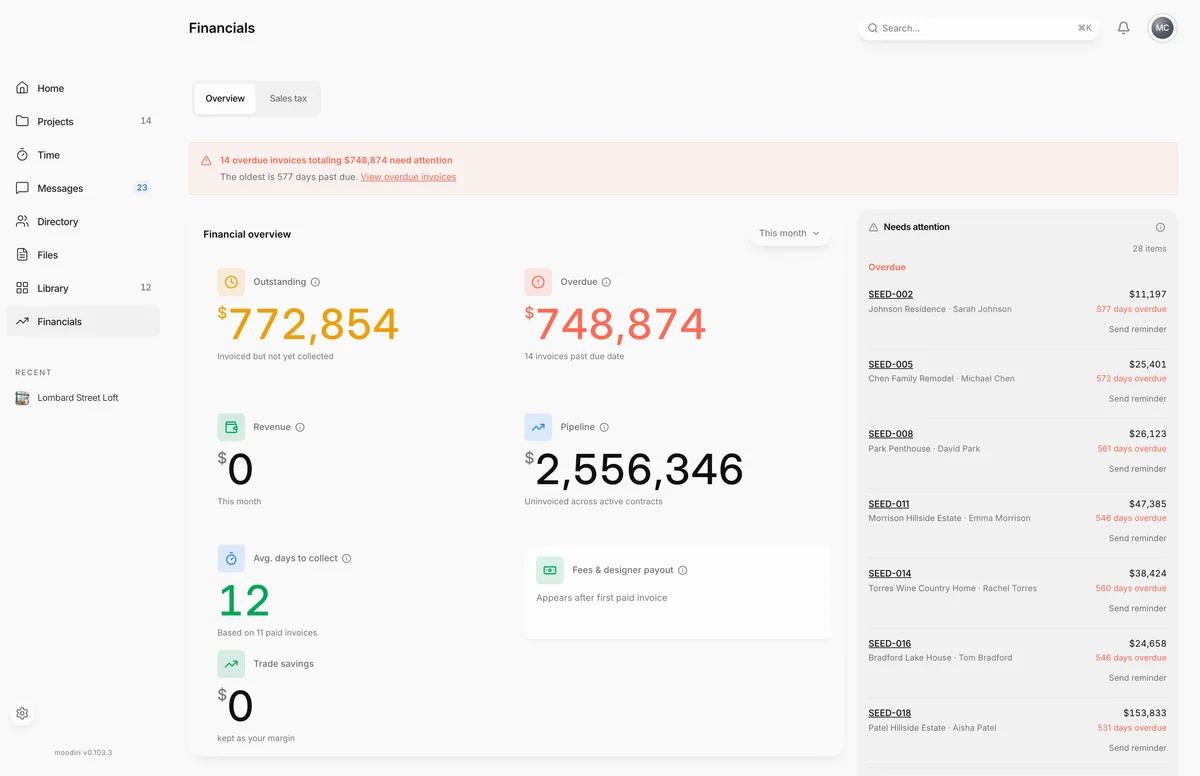The image size is (1200, 776).
Task: Click the Pipeline trend icon
Action: click(538, 427)
